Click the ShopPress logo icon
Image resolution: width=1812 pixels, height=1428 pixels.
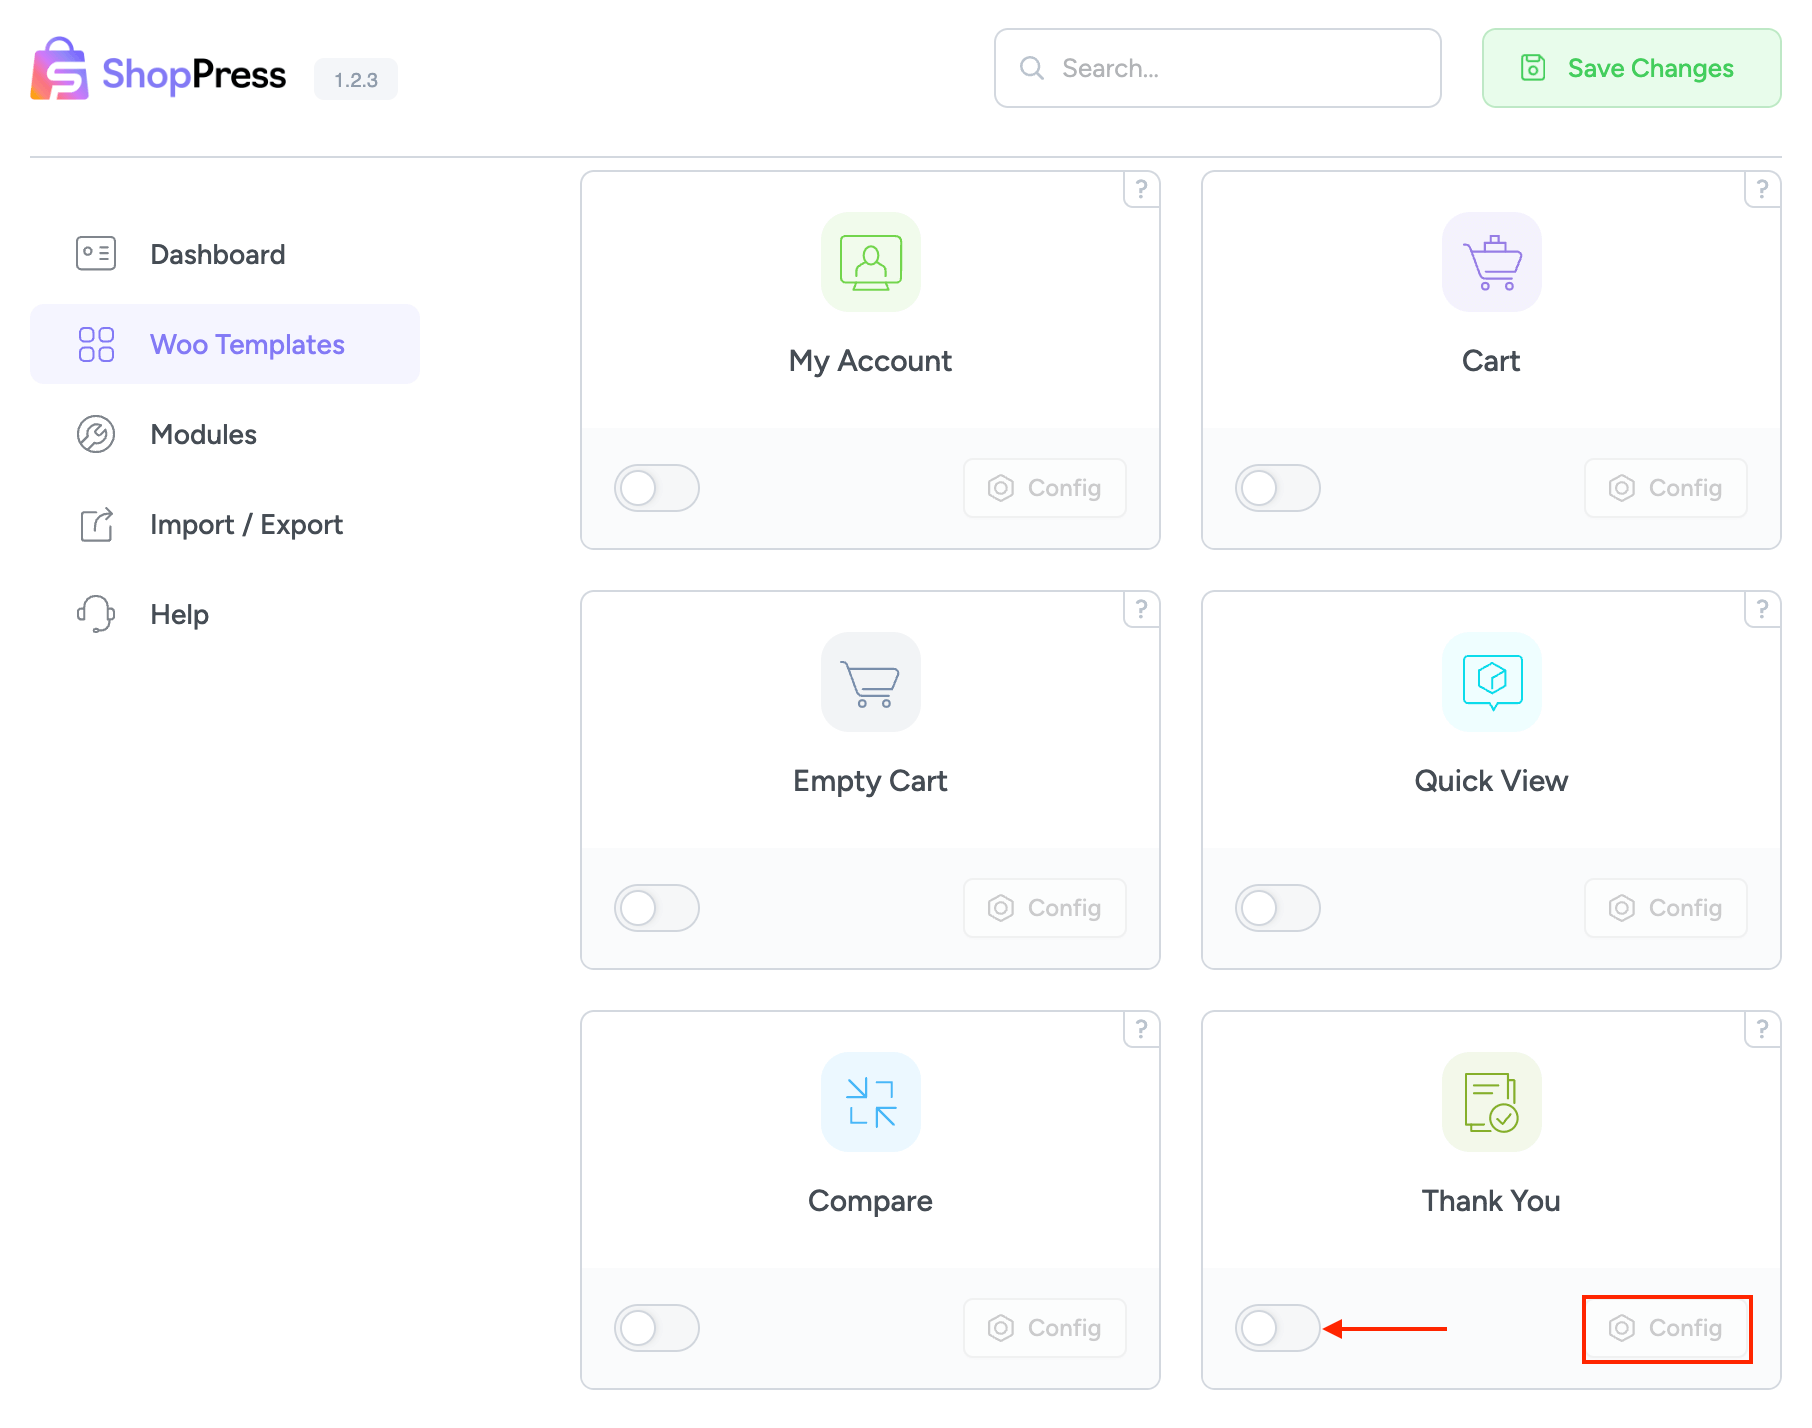(x=60, y=70)
